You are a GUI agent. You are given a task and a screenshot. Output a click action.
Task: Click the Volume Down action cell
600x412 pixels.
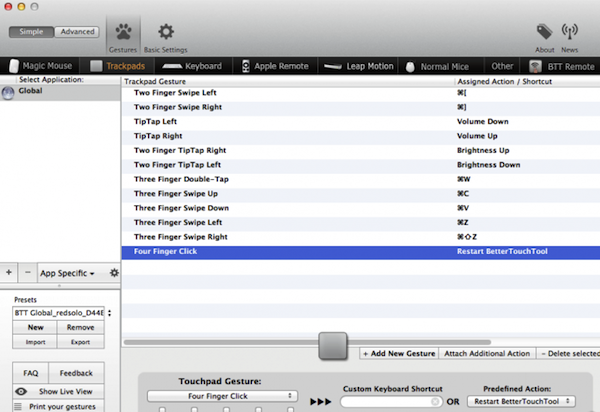click(x=483, y=122)
